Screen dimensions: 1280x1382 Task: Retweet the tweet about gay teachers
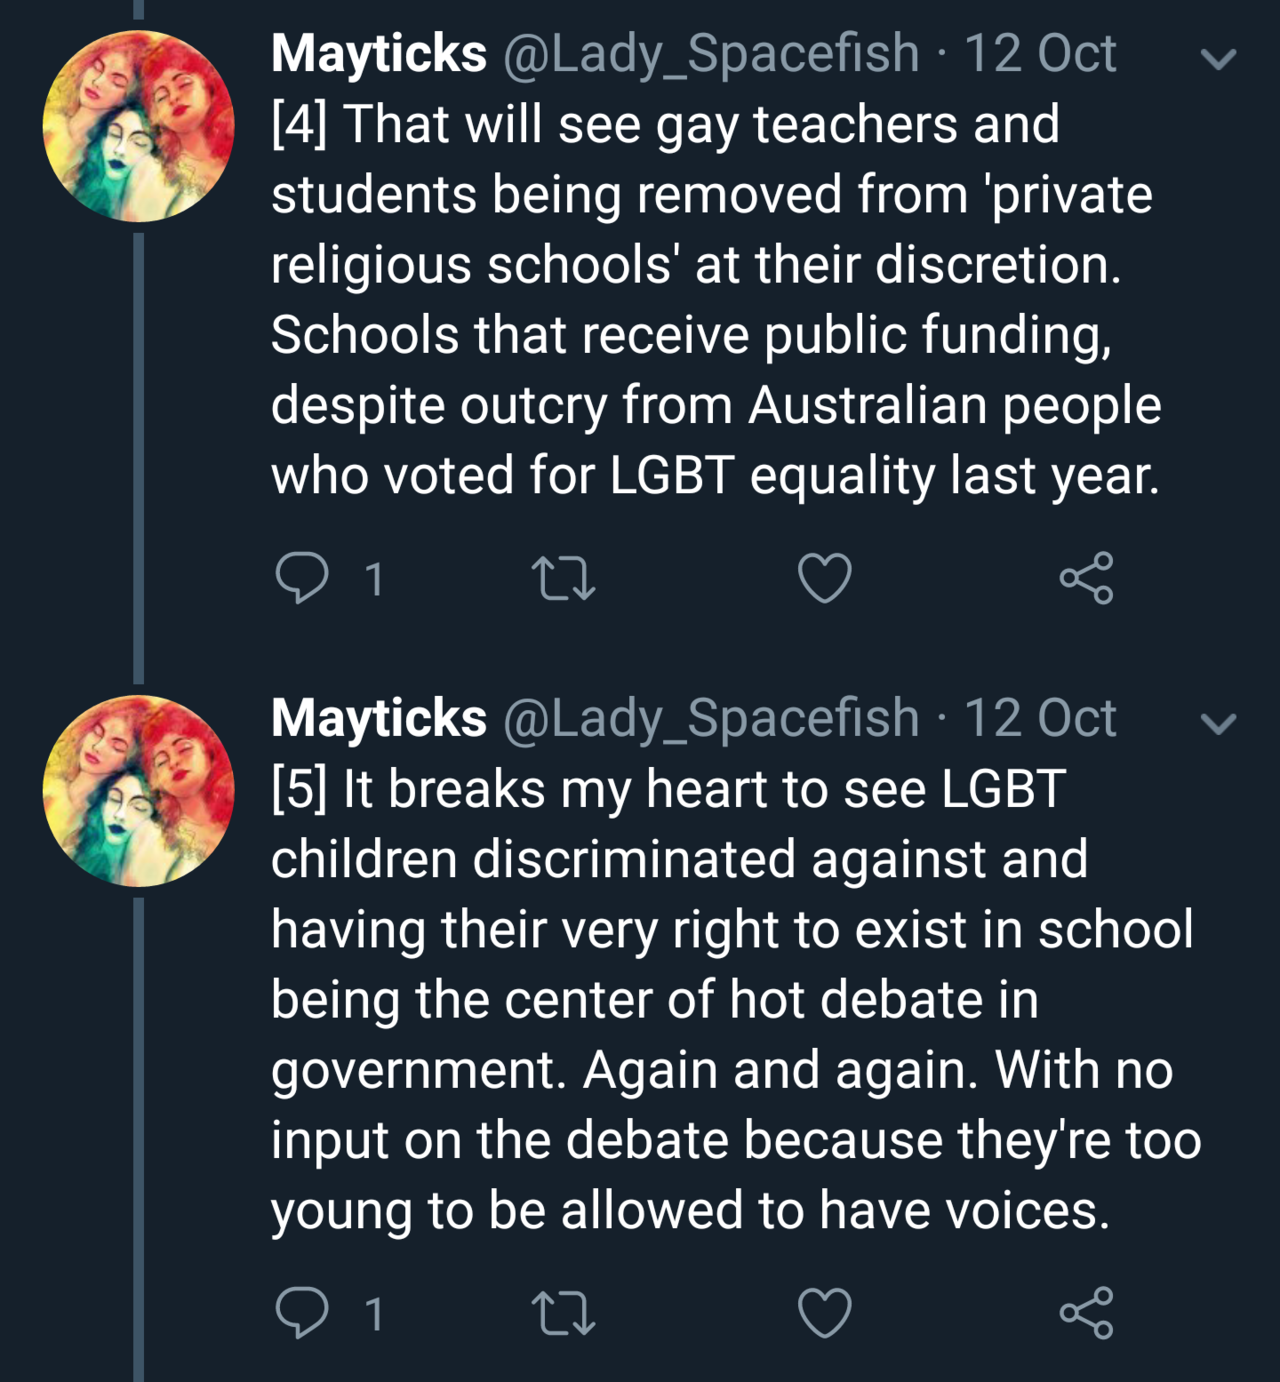565,579
